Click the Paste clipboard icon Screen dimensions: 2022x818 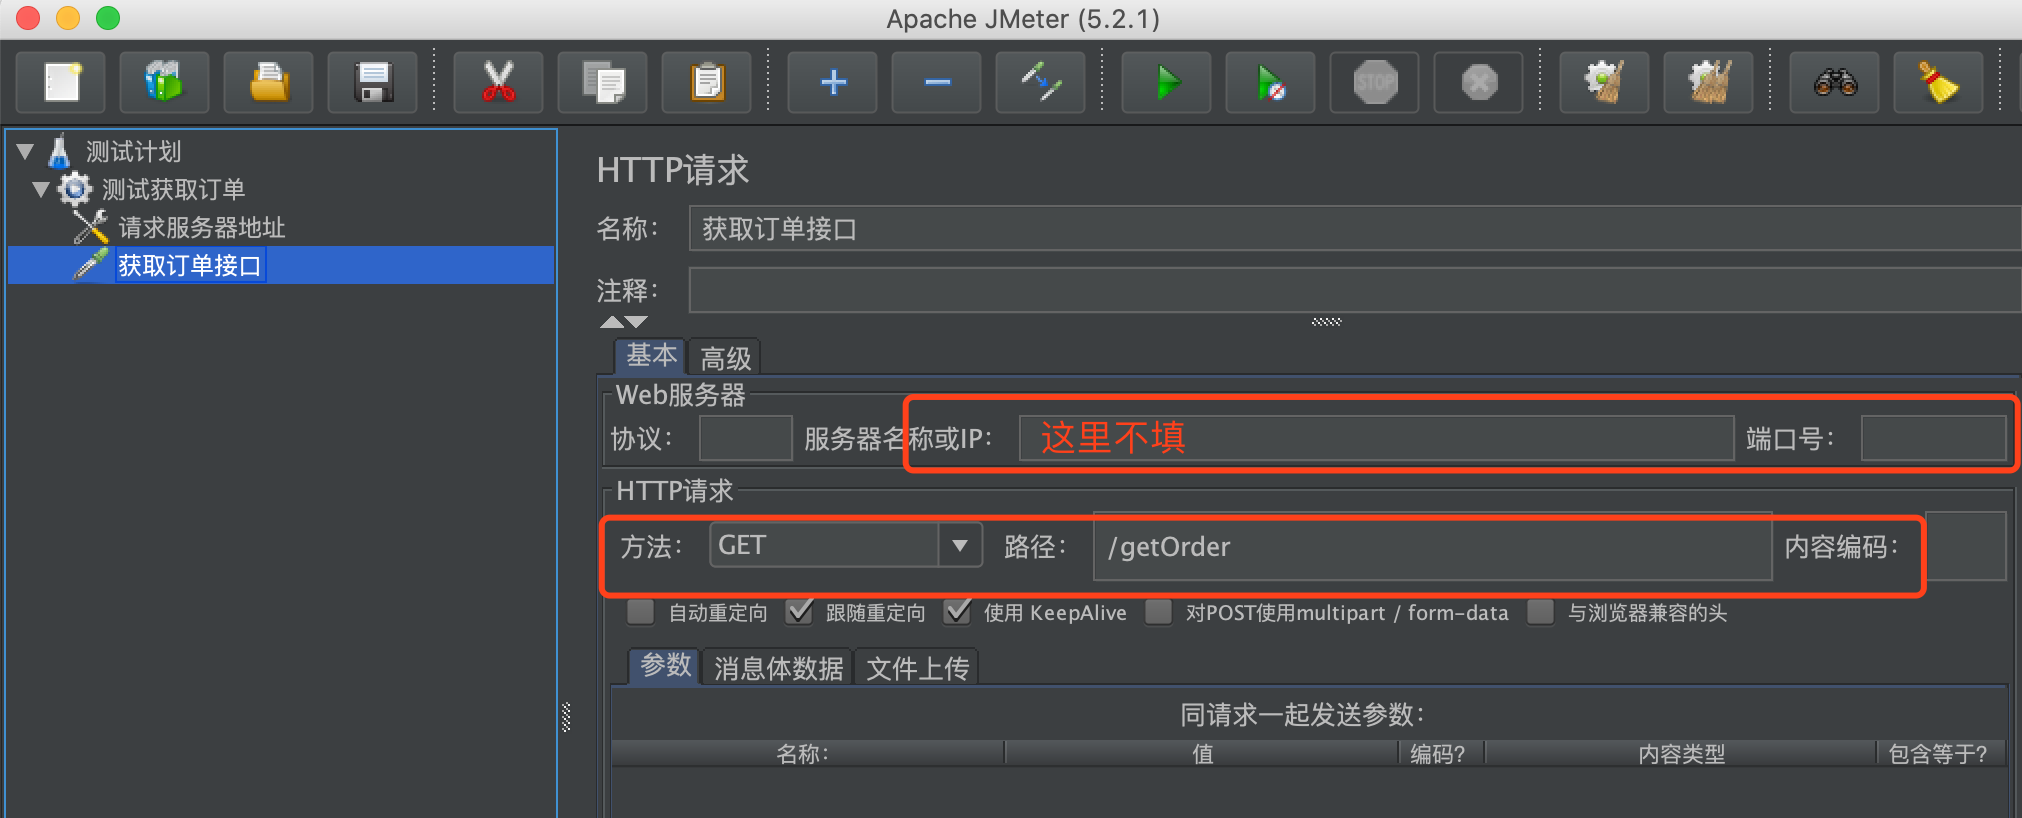tap(707, 82)
